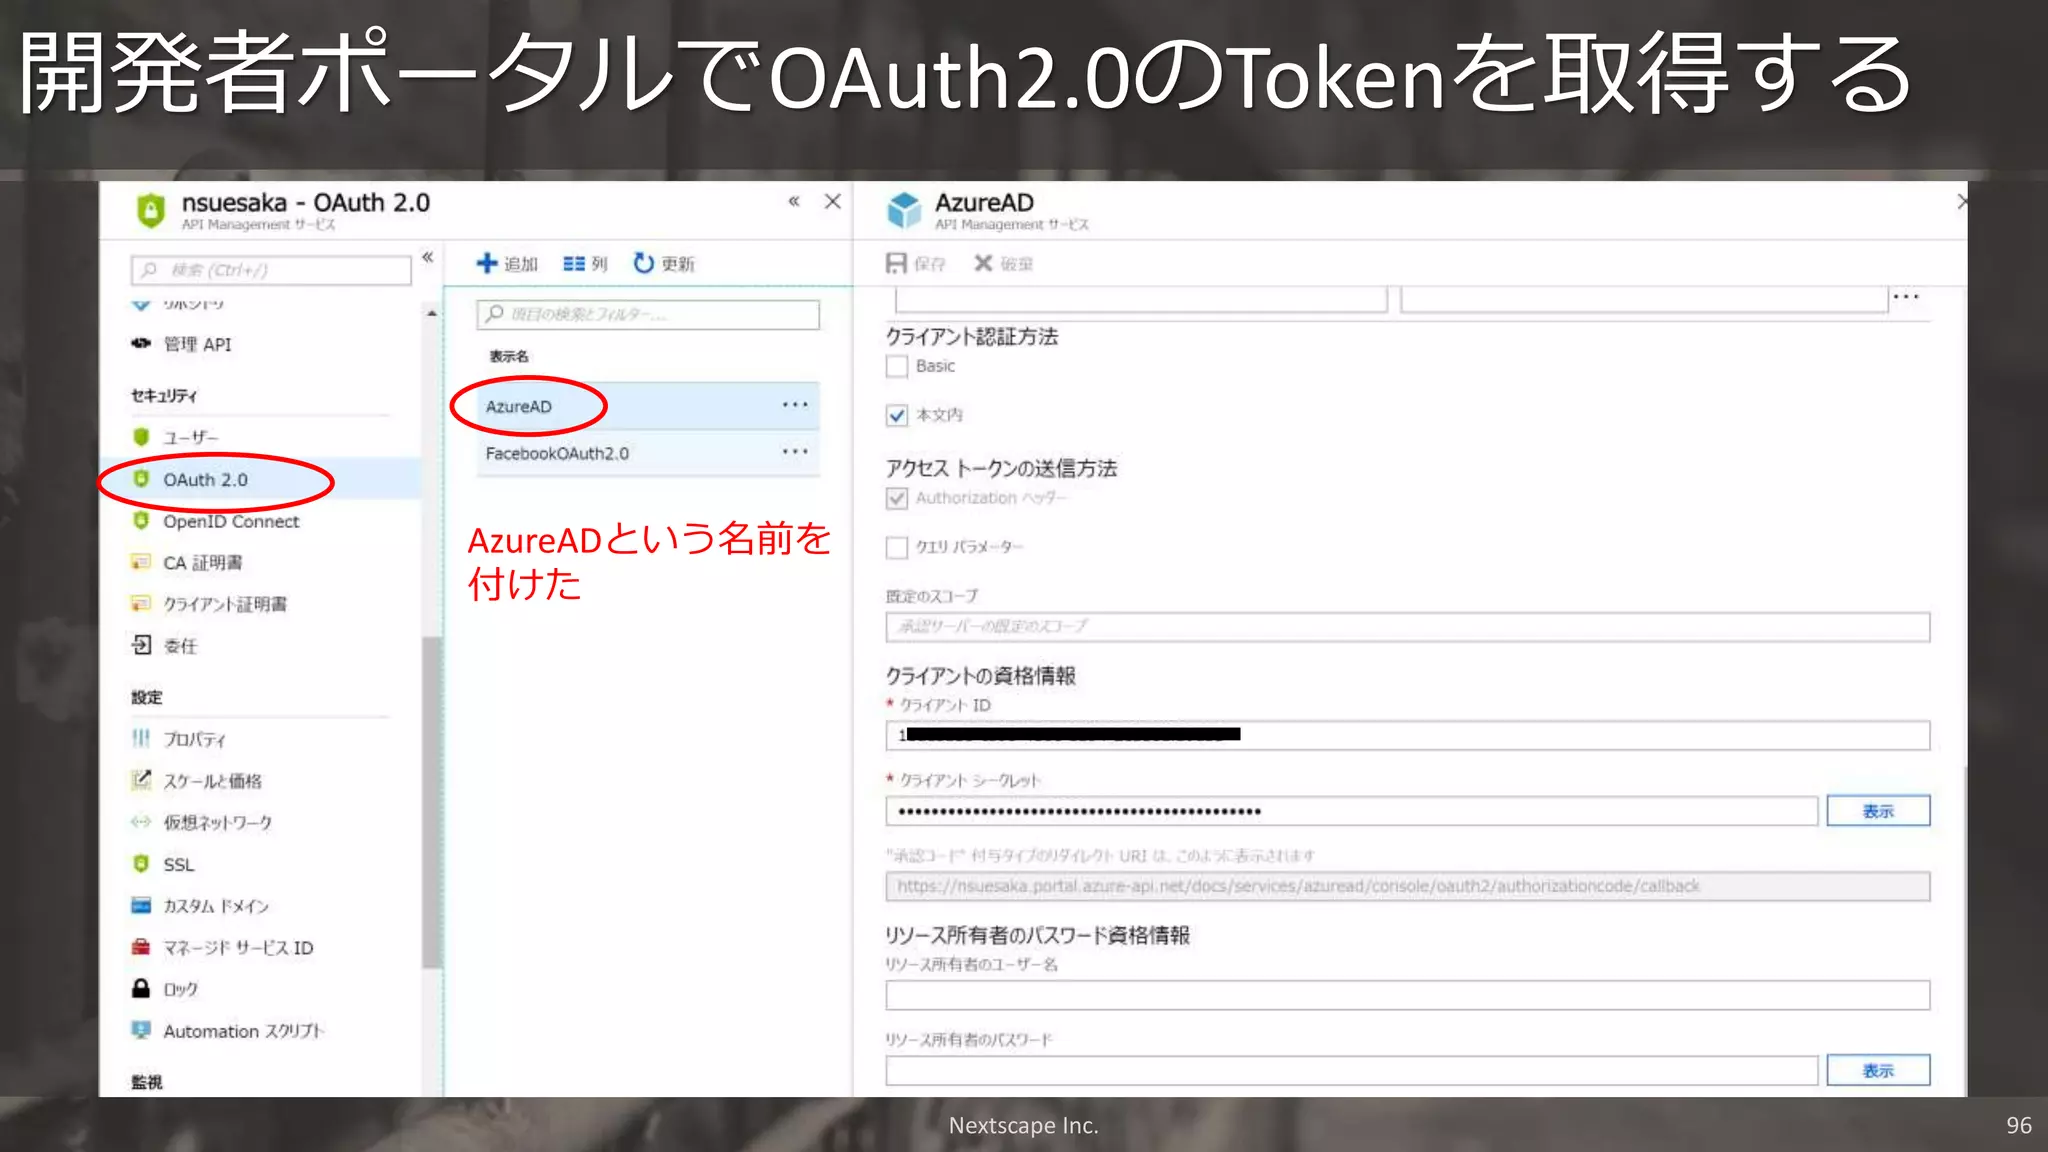Click the 更新 refresh button
This screenshot has height=1152, width=2048.
click(x=664, y=264)
